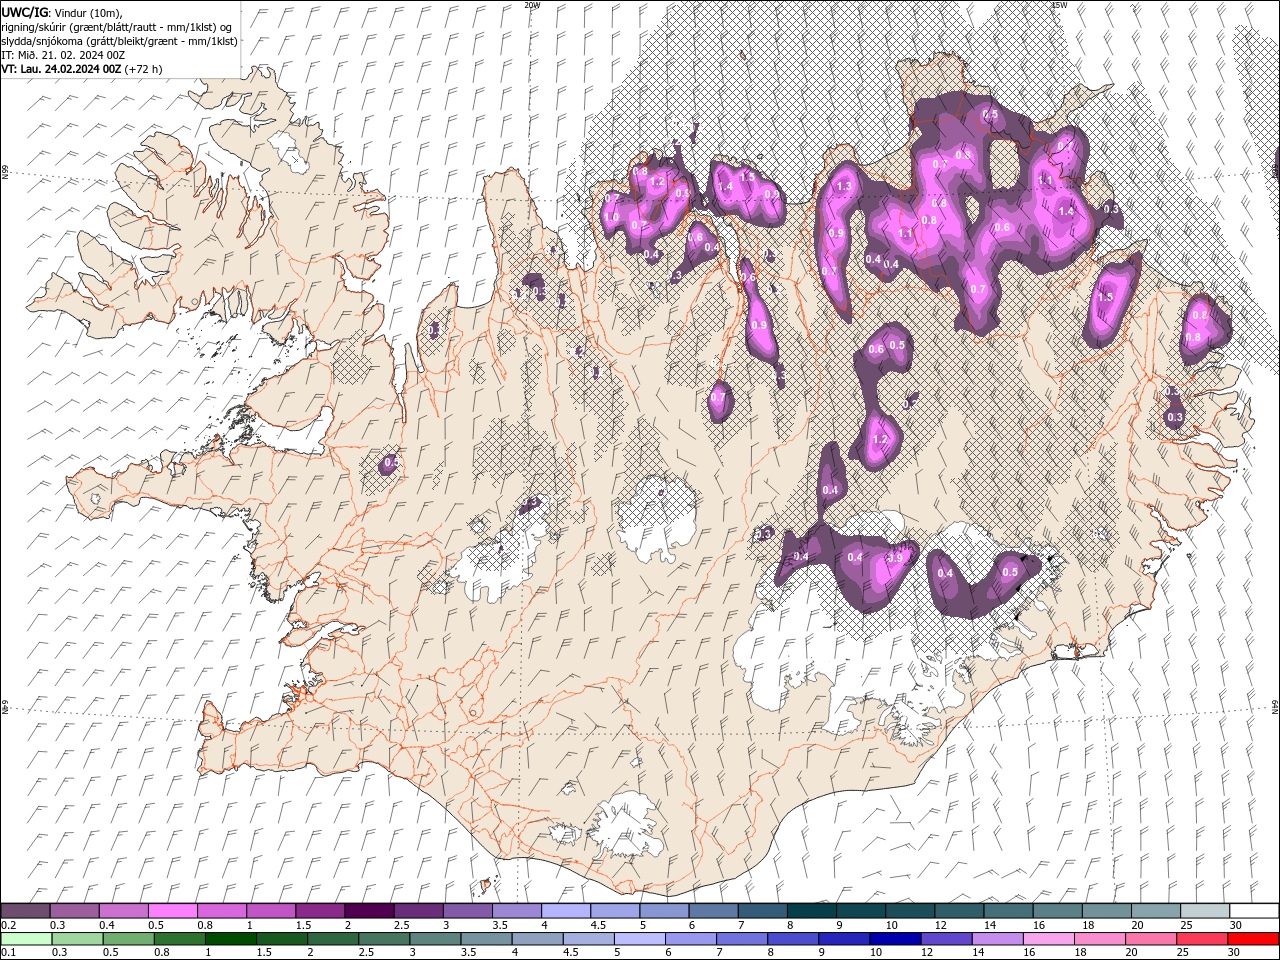Click the 0.3 swatch in upper legend row
Image resolution: width=1280 pixels, height=960 pixels.
[75, 911]
